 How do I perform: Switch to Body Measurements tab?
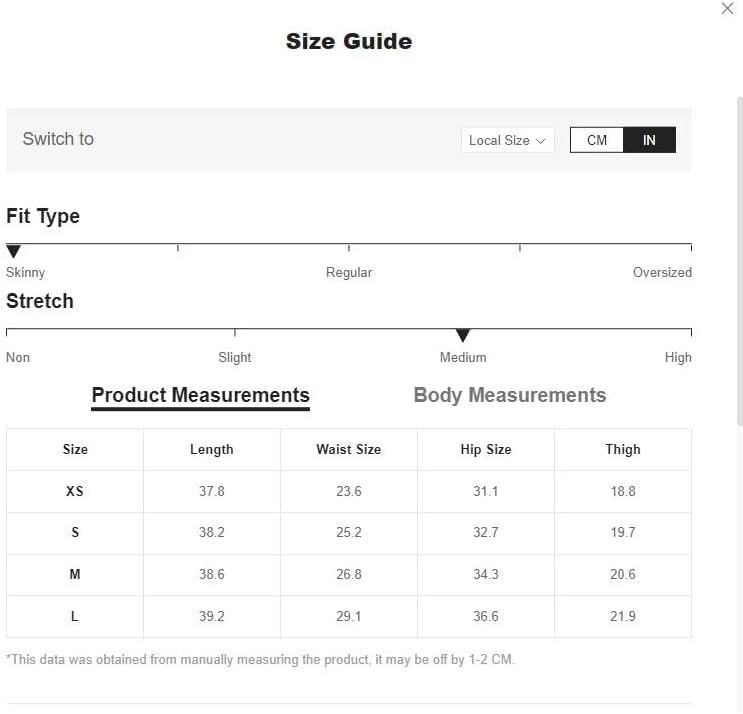tap(509, 395)
